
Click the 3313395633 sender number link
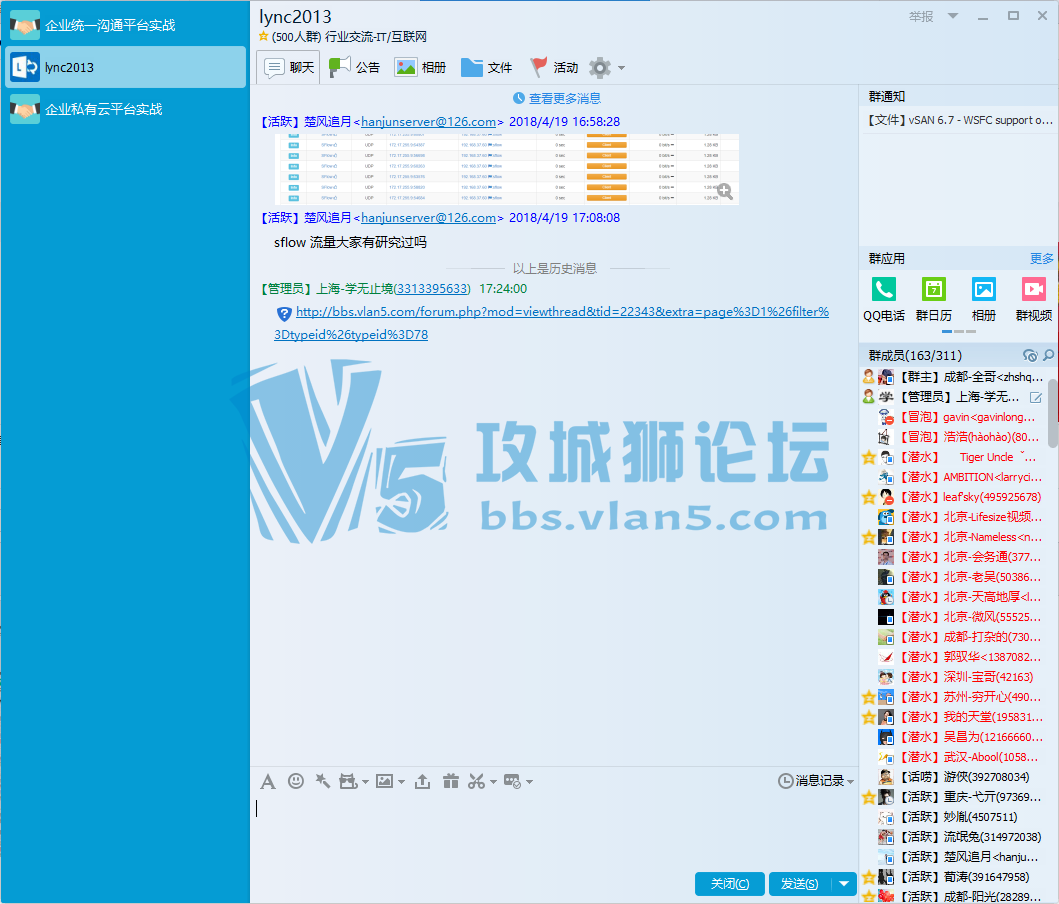[432, 288]
